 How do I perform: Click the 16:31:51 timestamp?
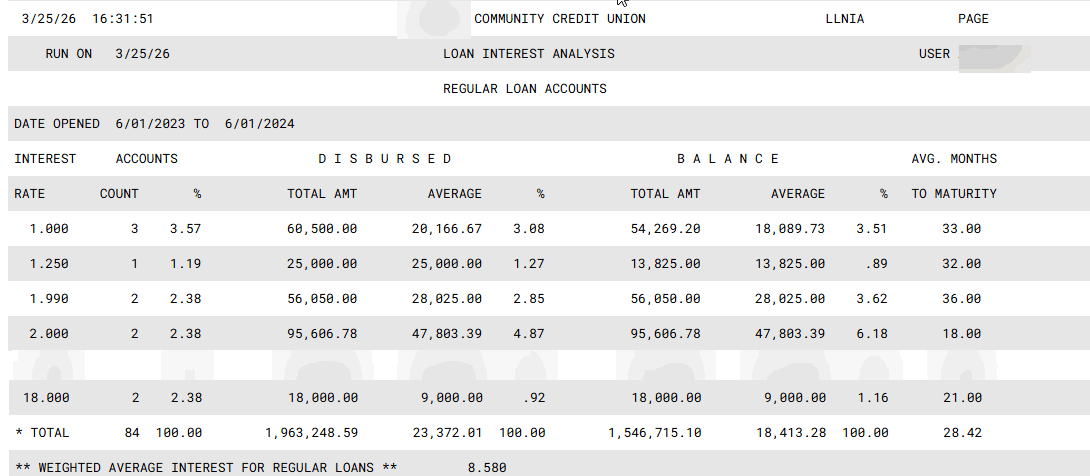click(x=123, y=19)
